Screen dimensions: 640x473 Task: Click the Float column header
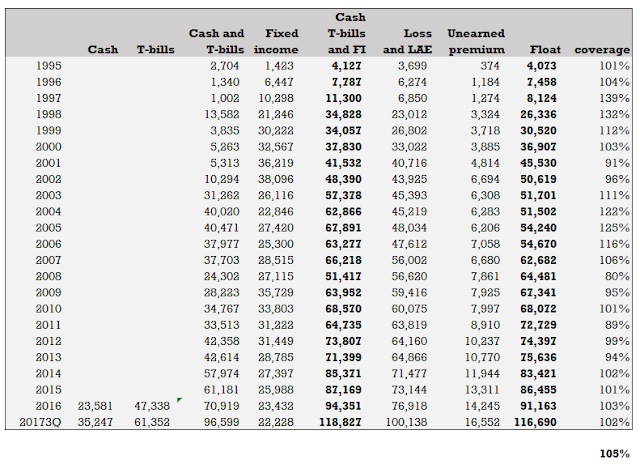tap(545, 50)
